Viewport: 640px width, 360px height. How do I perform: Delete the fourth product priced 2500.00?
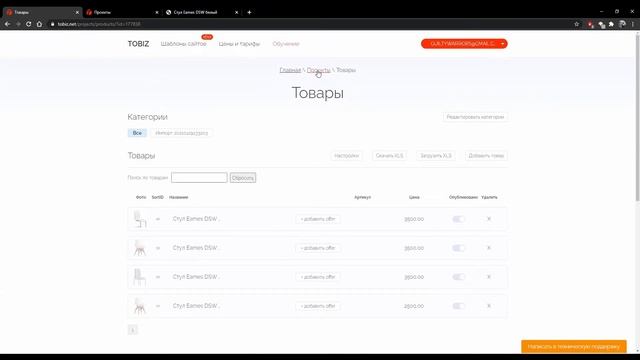489,306
